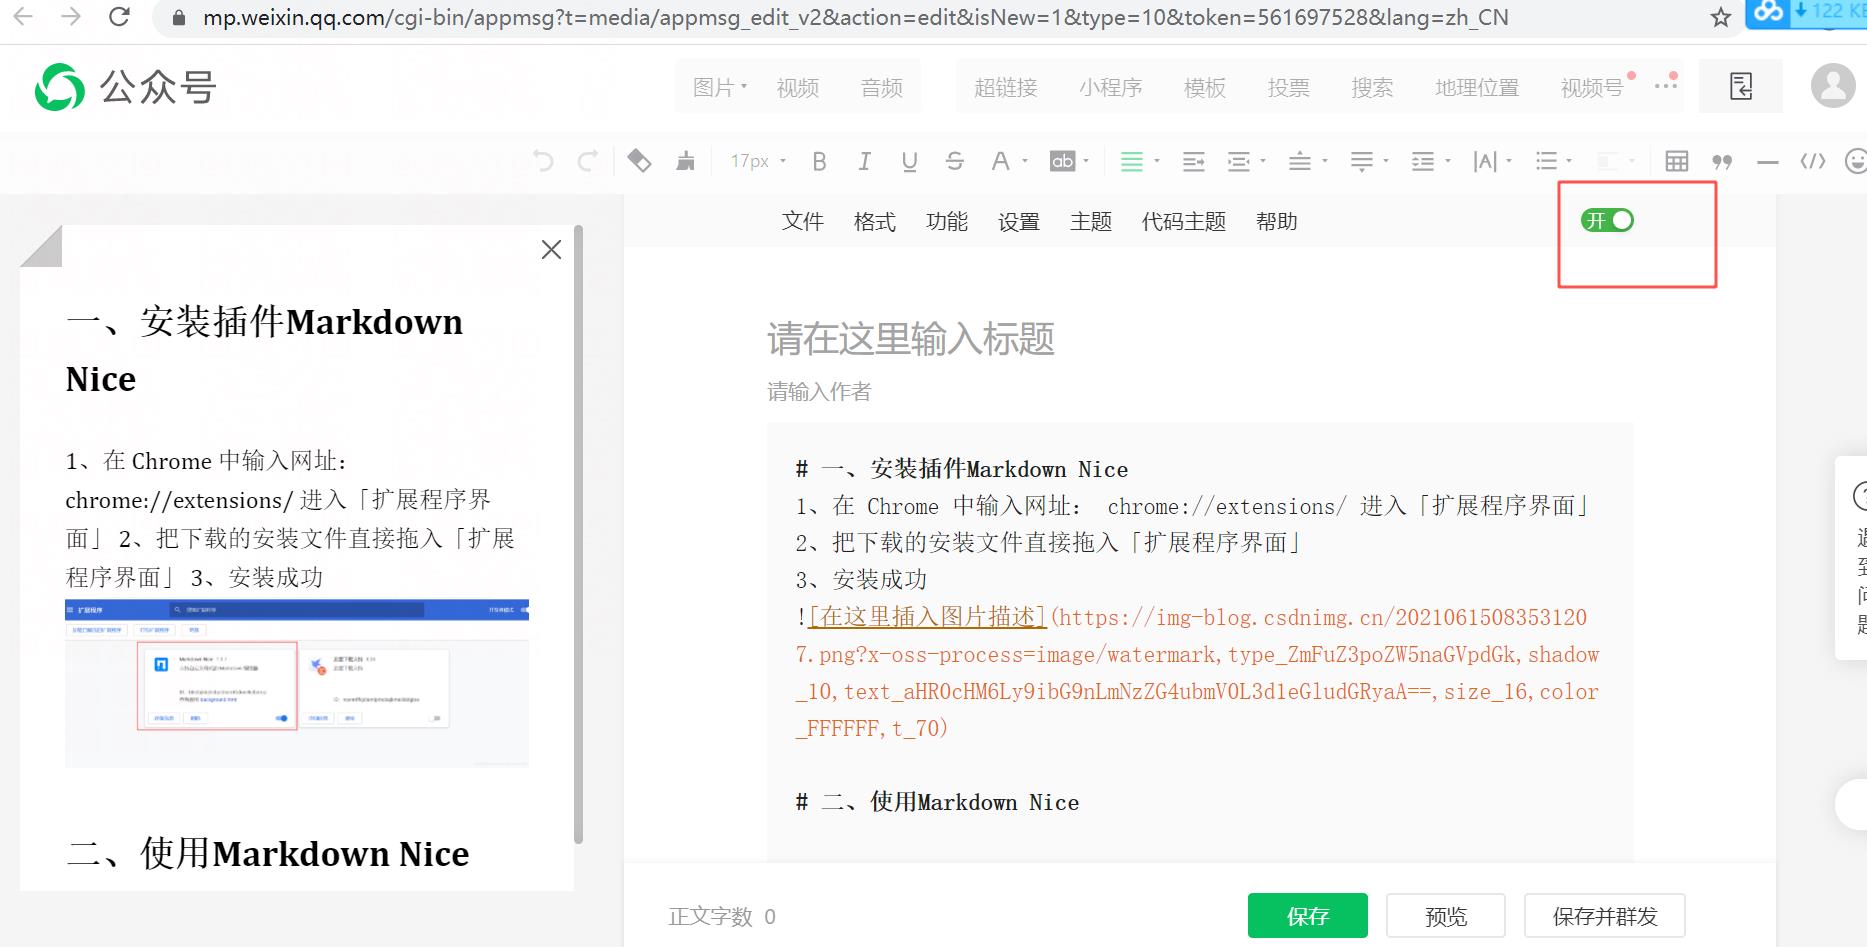Screen dimensions: 1867x947
Task: Open the 格式 menu
Action: (875, 221)
